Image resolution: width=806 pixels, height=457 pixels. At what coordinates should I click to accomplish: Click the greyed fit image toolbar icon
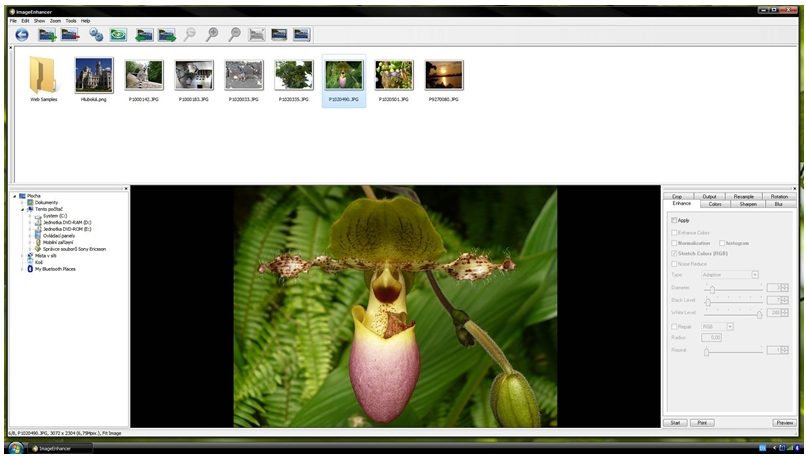pos(257,35)
